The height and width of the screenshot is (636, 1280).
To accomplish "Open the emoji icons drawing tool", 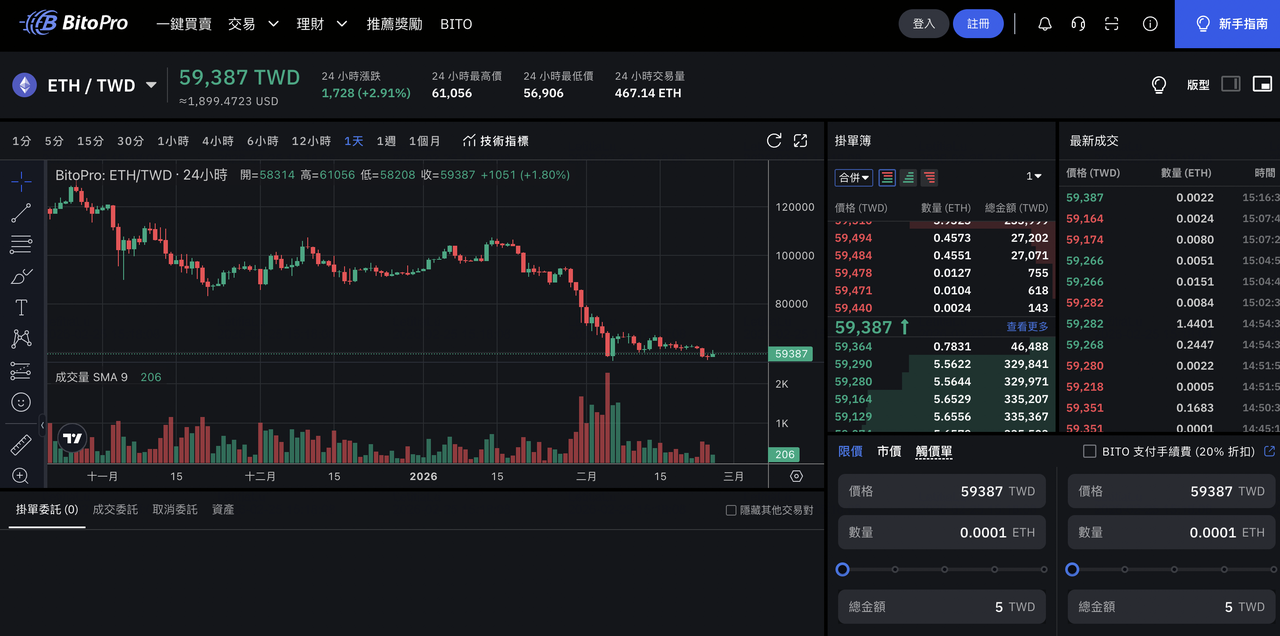I will (21, 402).
